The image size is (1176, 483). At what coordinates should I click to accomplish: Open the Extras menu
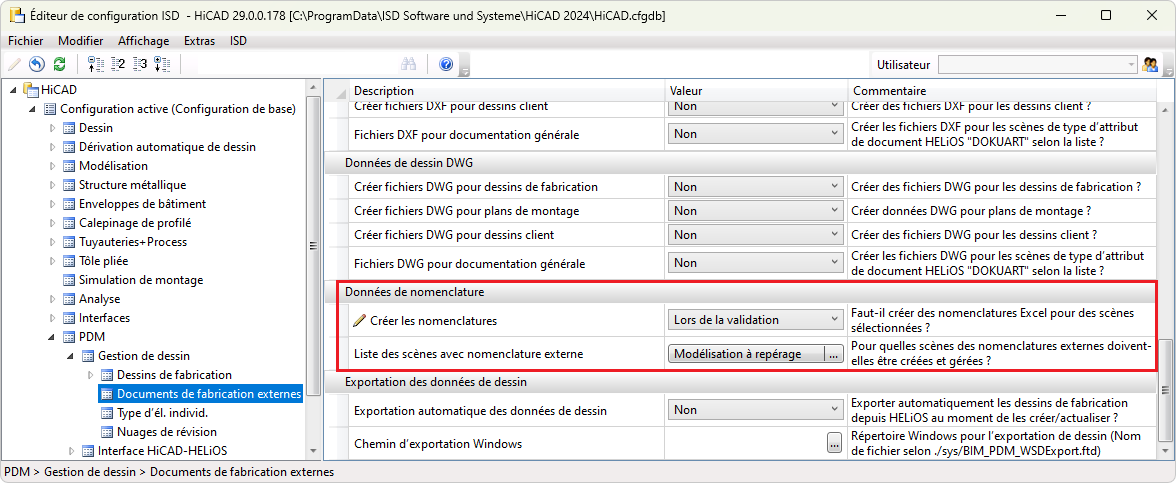[199, 41]
